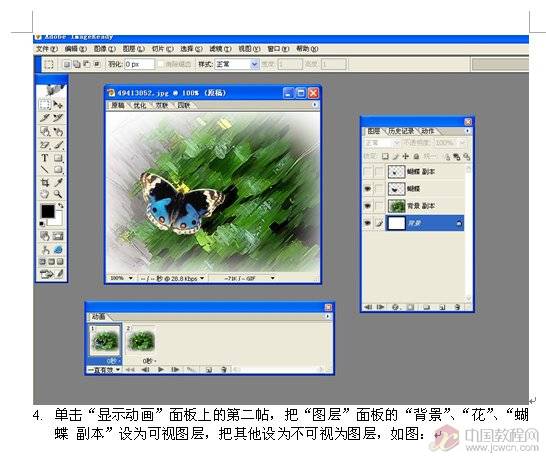The width and height of the screenshot is (546, 458).
Task: Open the 样式 style dropdown
Action: [x=255, y=64]
